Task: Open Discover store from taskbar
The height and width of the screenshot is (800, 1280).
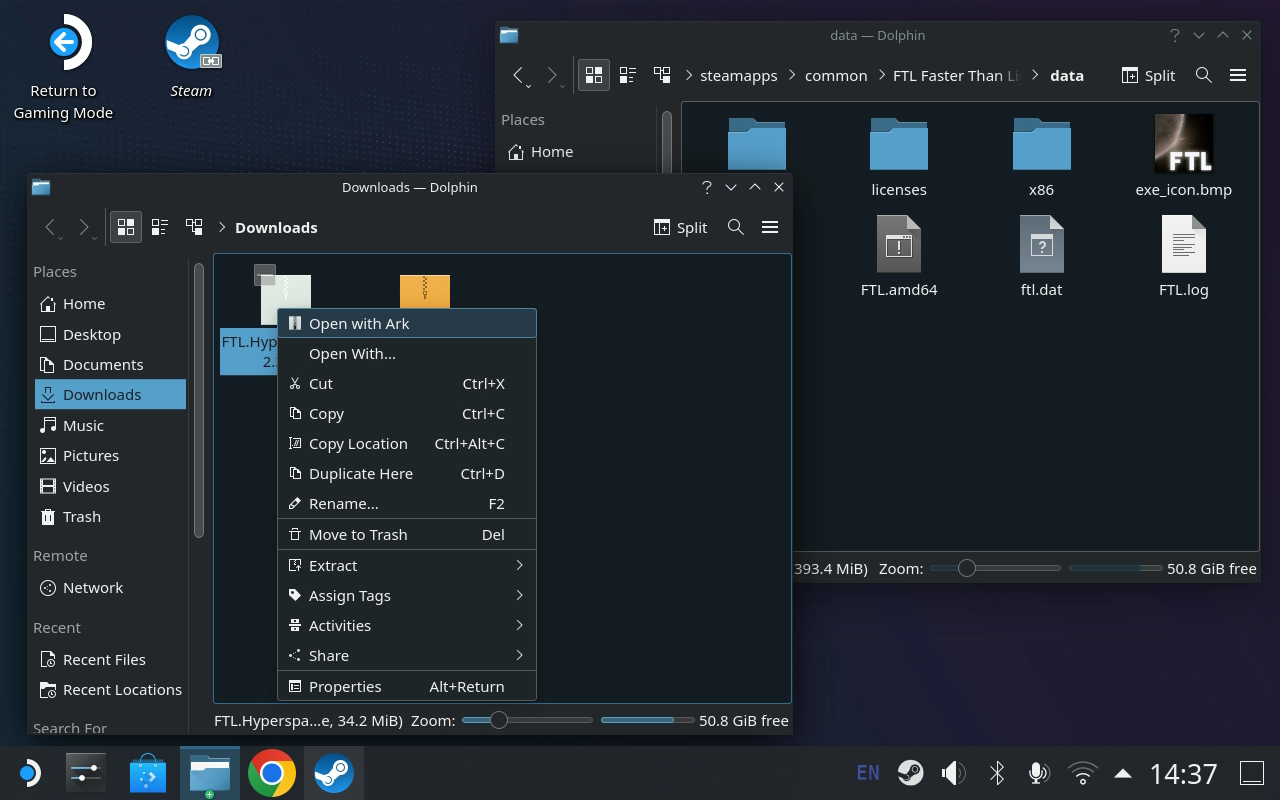Action: click(149, 773)
